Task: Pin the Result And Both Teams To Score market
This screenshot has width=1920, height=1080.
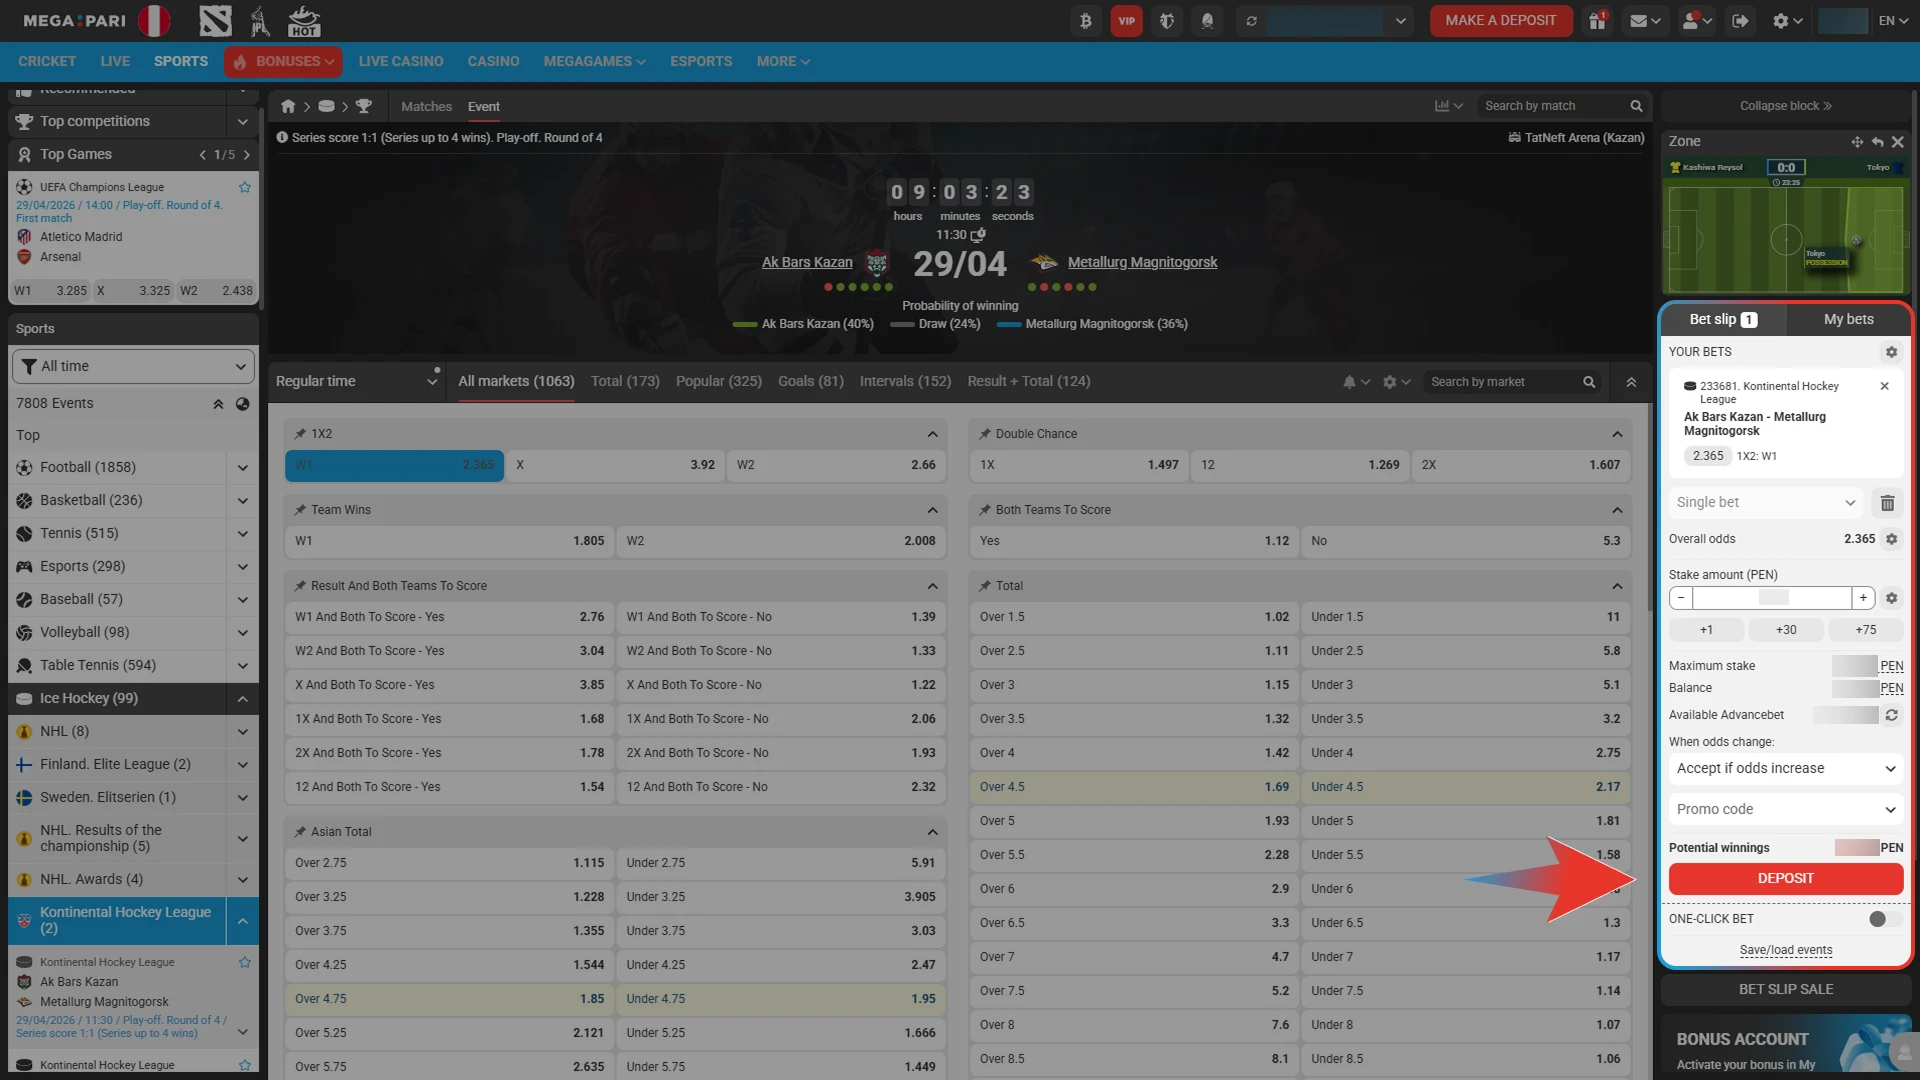Action: pos(300,586)
